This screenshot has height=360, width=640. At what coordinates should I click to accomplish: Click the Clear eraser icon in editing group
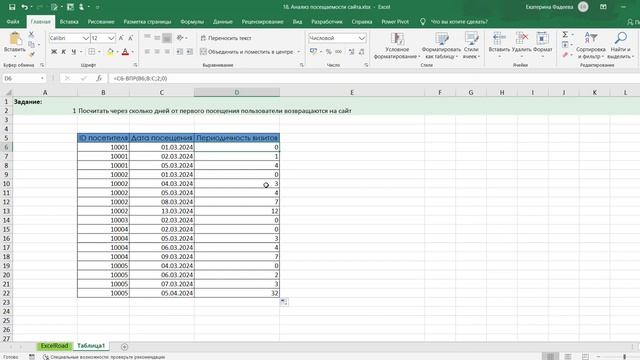pos(565,55)
